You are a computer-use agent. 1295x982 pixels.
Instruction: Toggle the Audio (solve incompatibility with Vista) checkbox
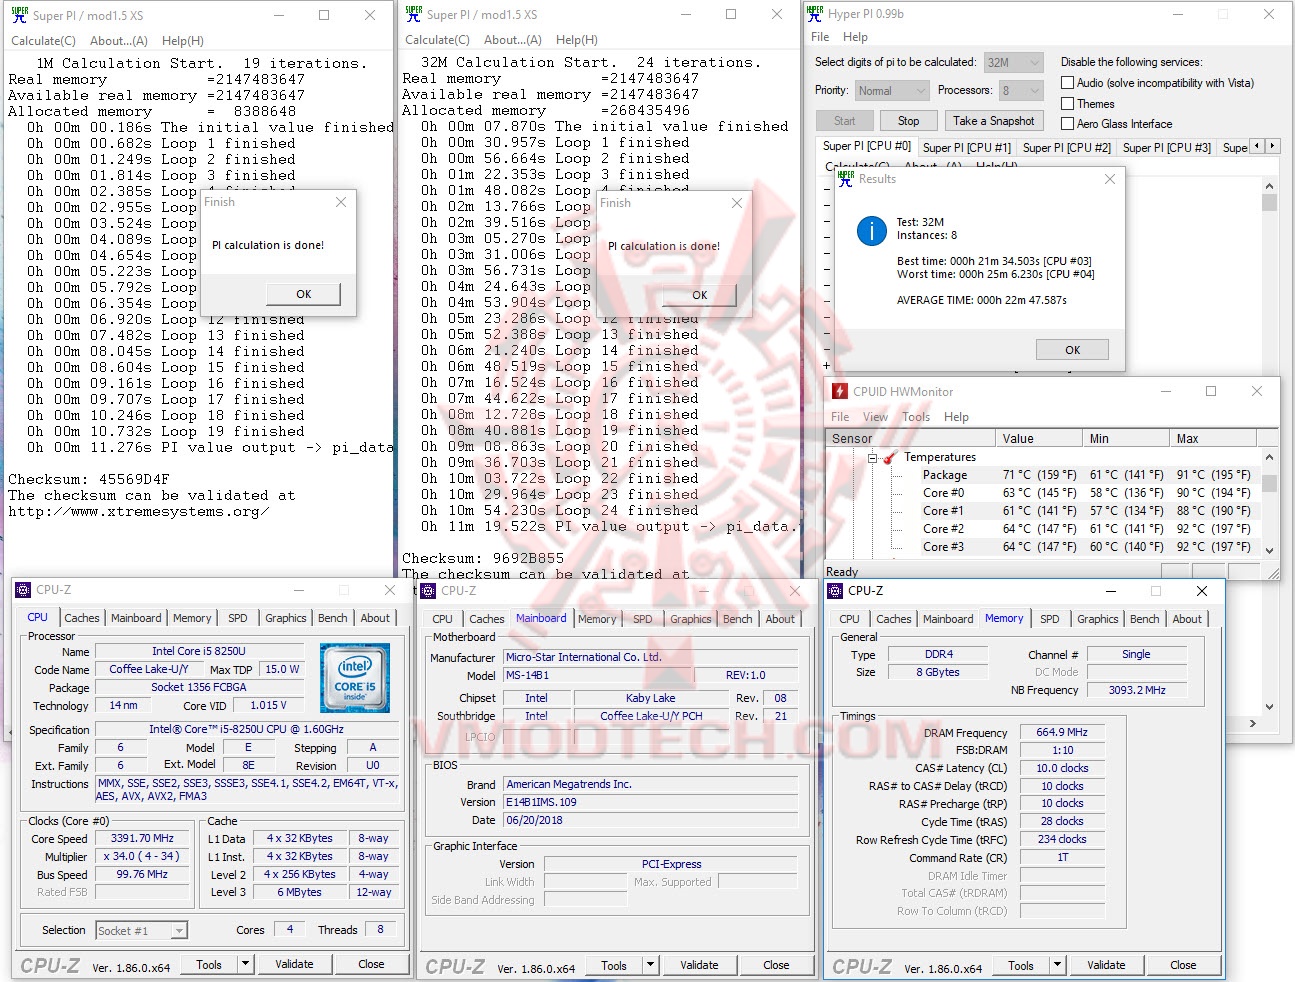pyautogui.click(x=1068, y=83)
